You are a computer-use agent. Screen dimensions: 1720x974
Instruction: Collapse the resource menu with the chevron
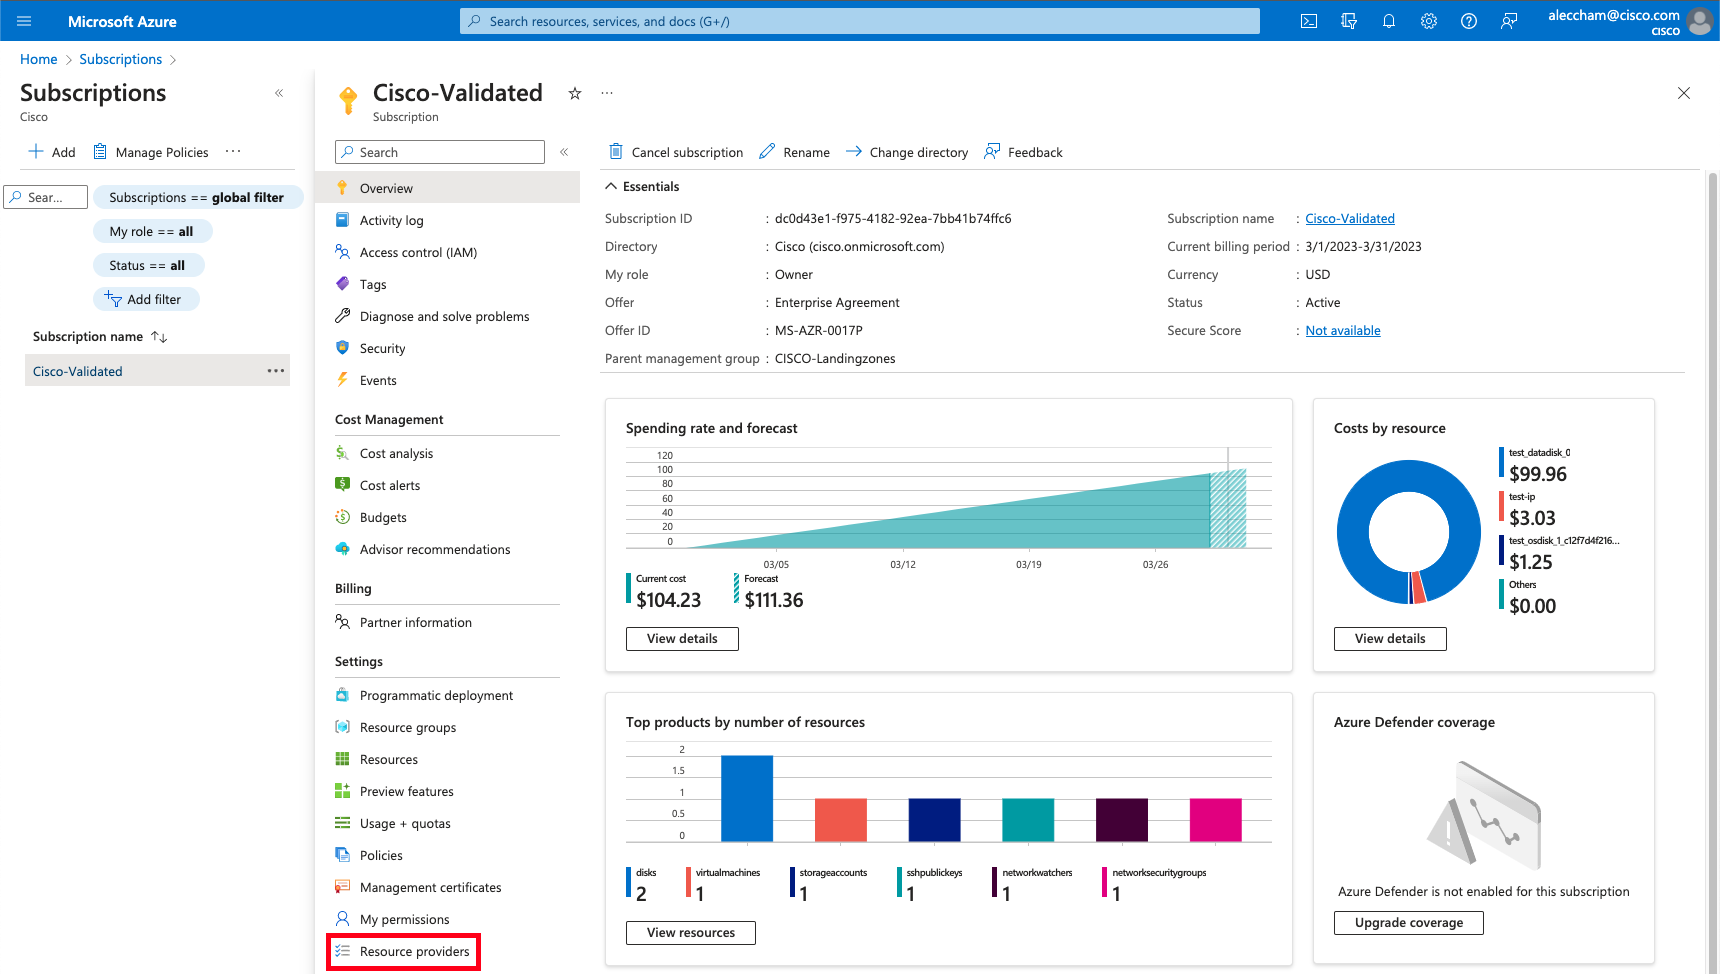click(x=564, y=152)
